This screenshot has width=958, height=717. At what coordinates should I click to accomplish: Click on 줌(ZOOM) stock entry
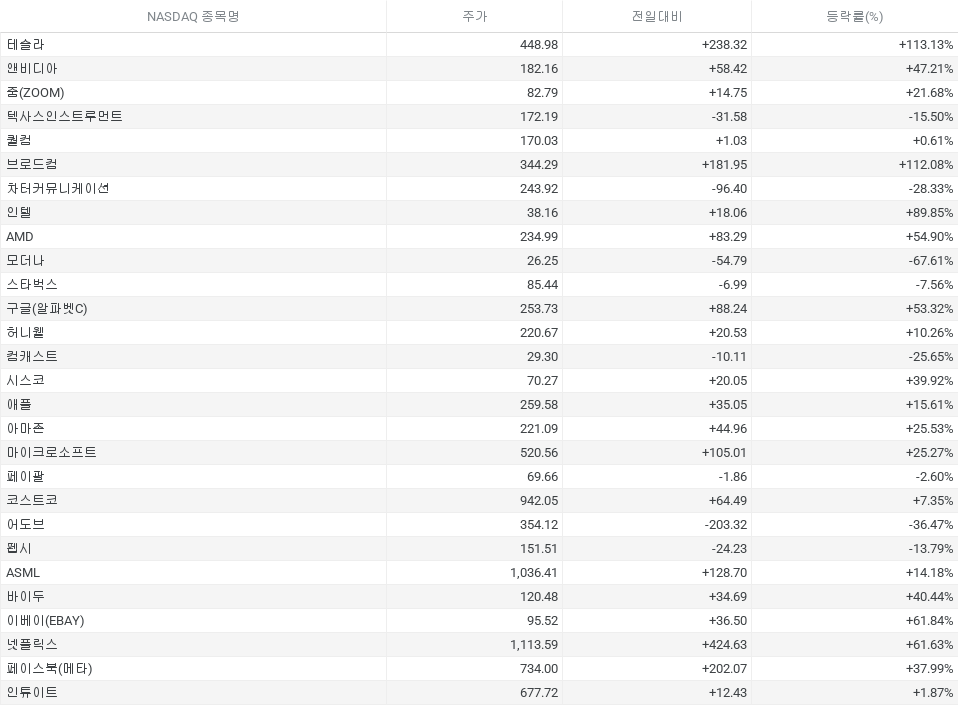[x=35, y=93]
